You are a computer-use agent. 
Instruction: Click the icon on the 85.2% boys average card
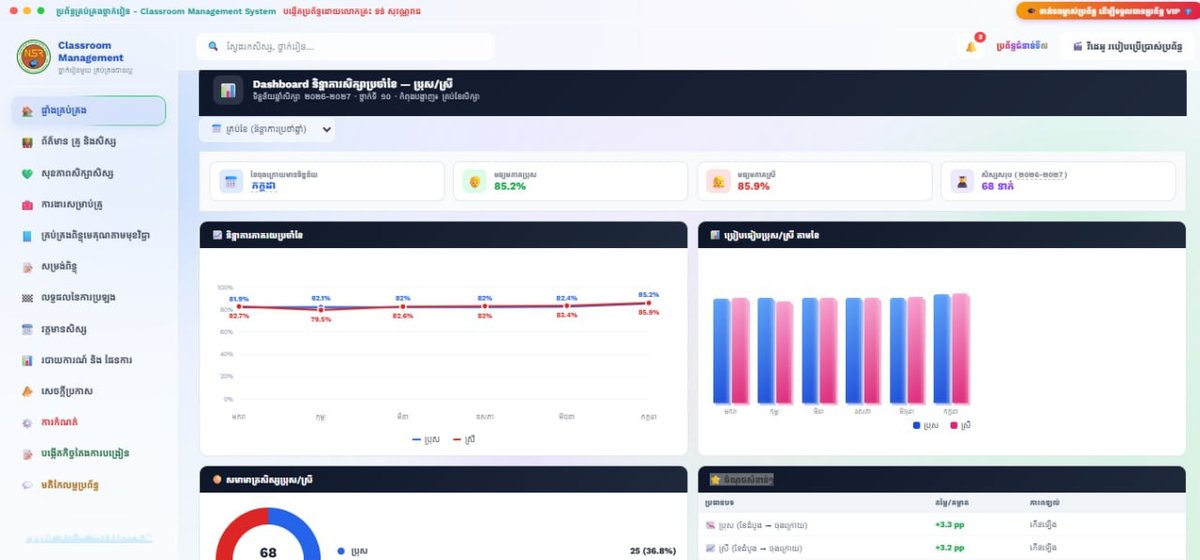(x=475, y=181)
